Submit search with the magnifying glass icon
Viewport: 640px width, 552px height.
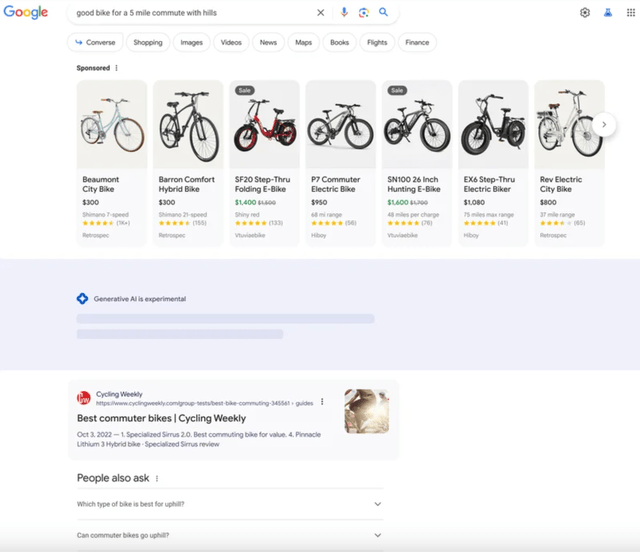tap(383, 12)
